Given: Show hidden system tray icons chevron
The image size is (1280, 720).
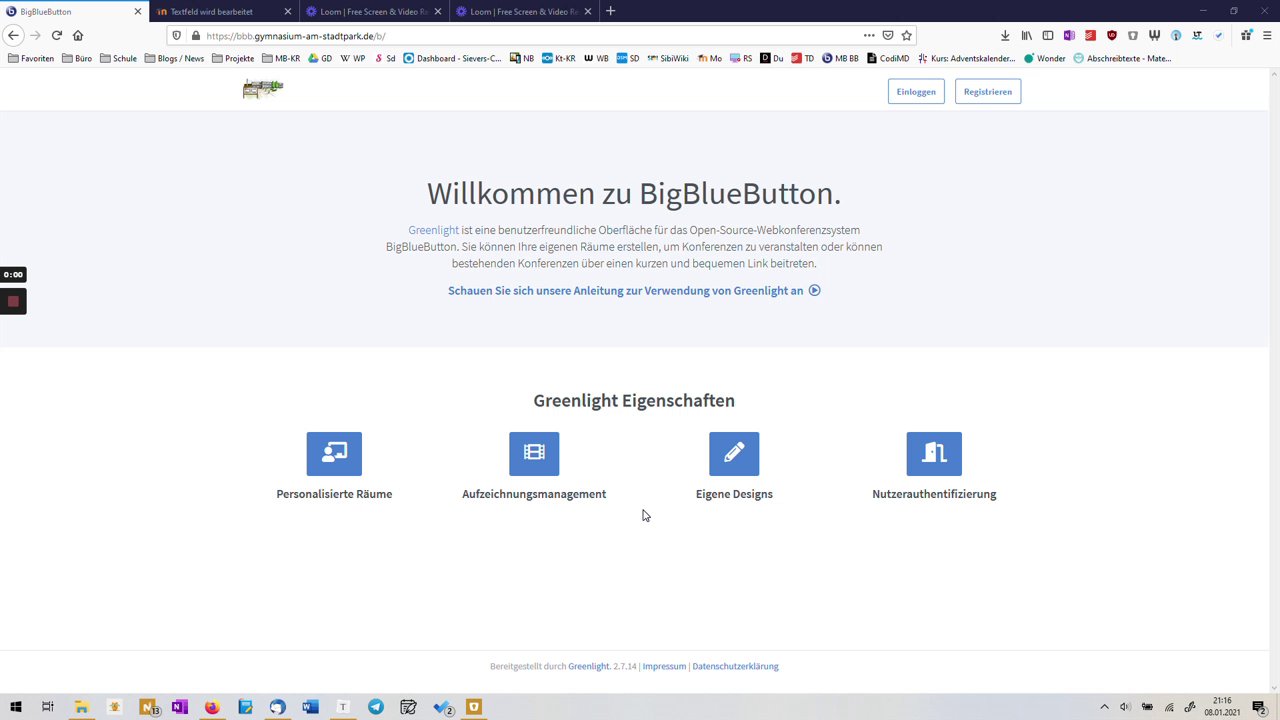Looking at the screenshot, I should [x=1104, y=707].
